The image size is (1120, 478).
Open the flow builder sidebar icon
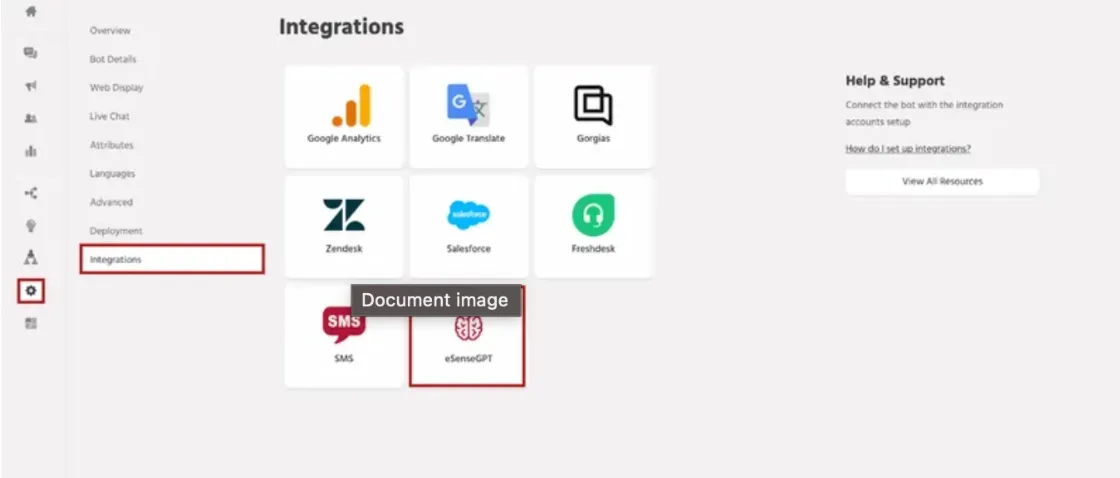click(31, 193)
